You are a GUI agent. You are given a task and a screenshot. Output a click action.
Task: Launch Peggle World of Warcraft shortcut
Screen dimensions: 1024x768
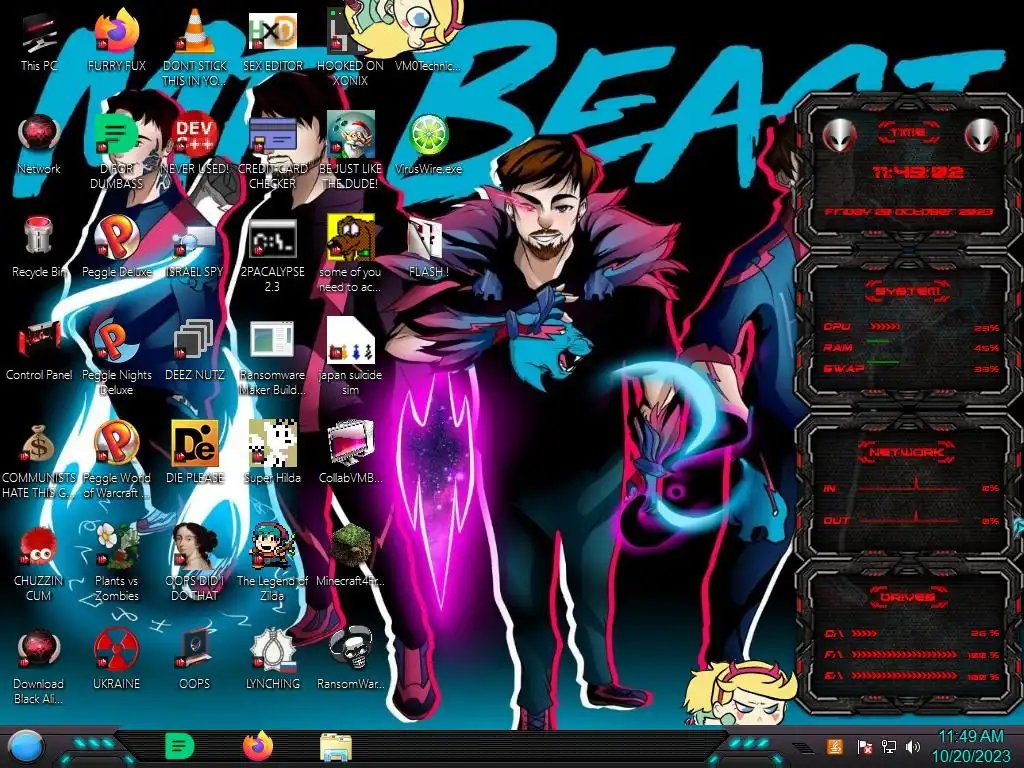[x=116, y=461]
